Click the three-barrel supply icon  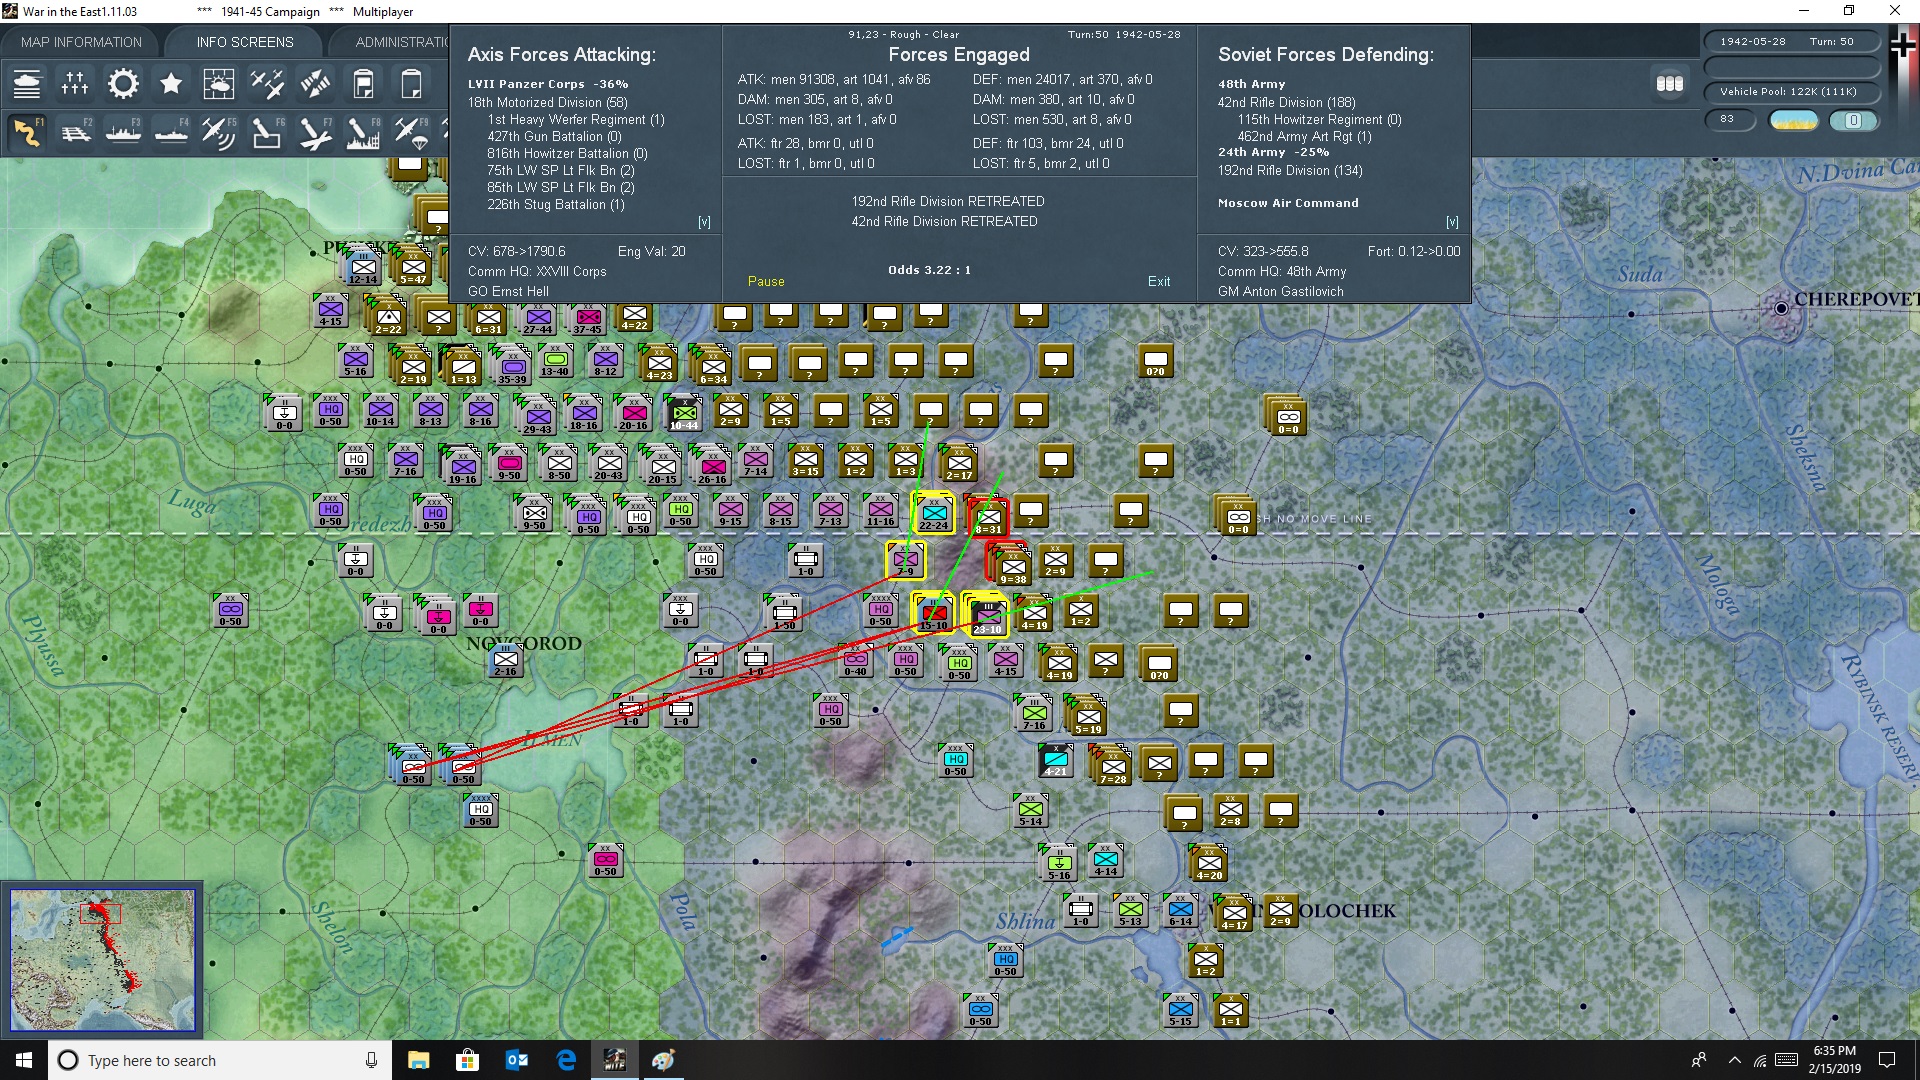(1670, 84)
